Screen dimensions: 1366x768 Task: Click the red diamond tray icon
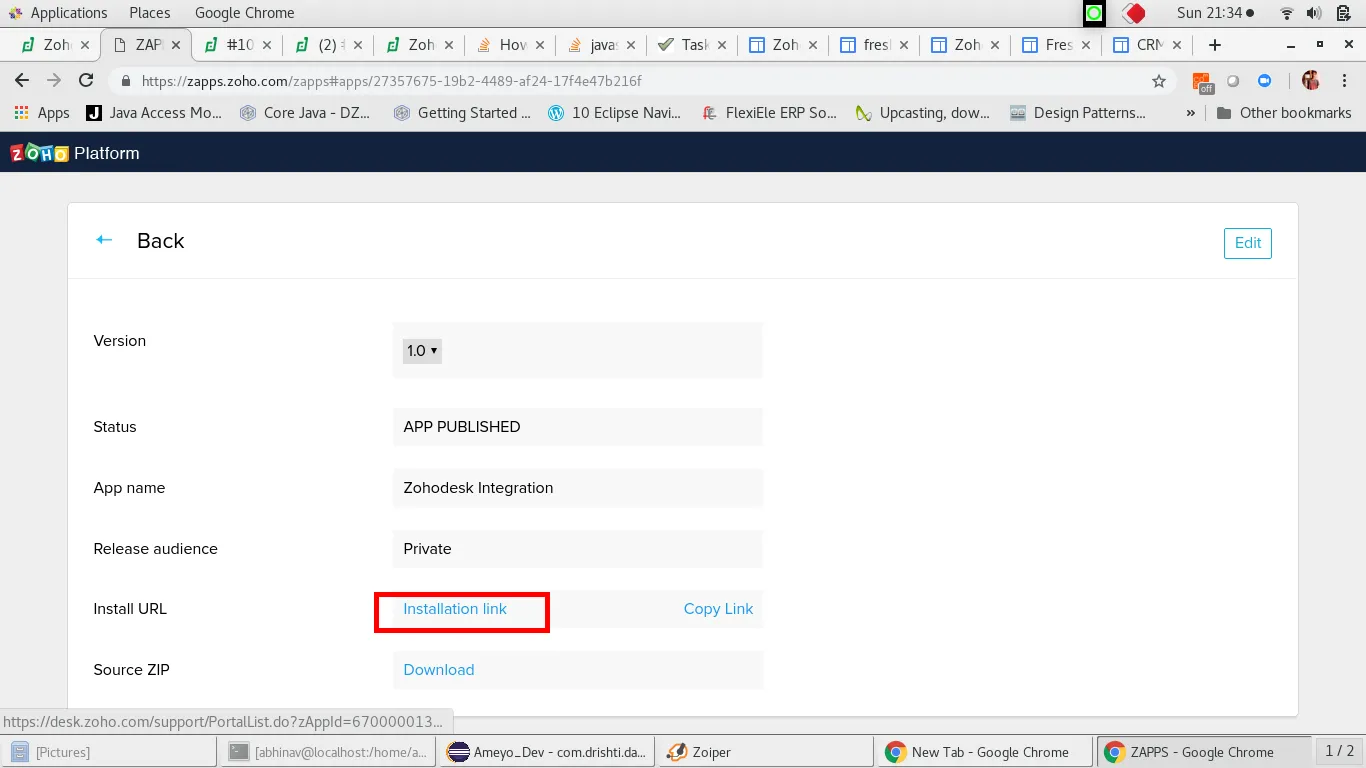pos(1133,13)
